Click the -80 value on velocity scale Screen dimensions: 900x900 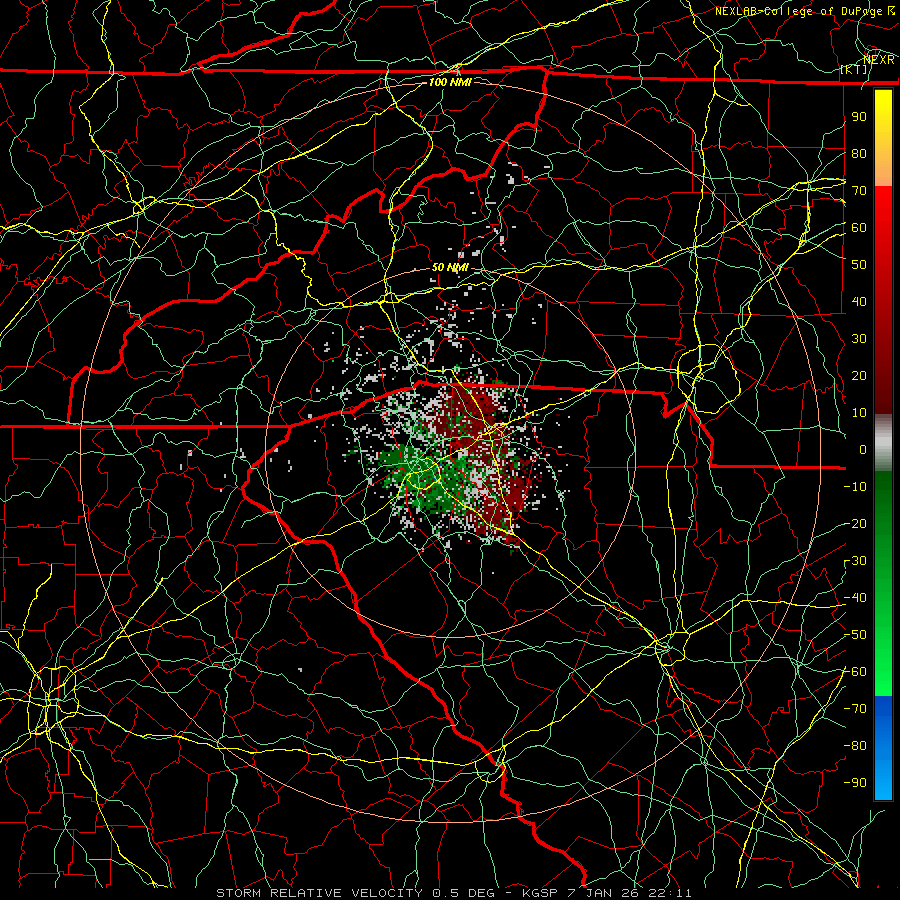pyautogui.click(x=855, y=746)
